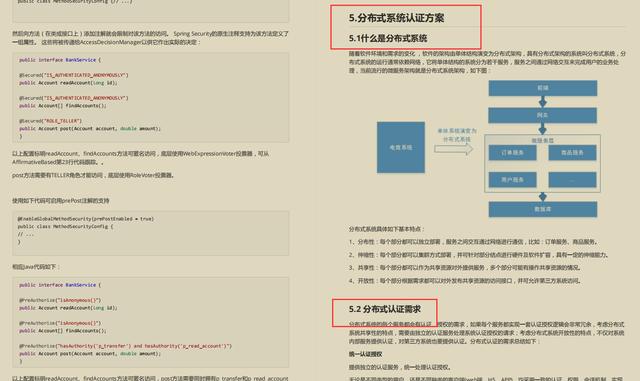
Task: Click "public interface BankService {" in the @Secured block
Action: point(60,60)
